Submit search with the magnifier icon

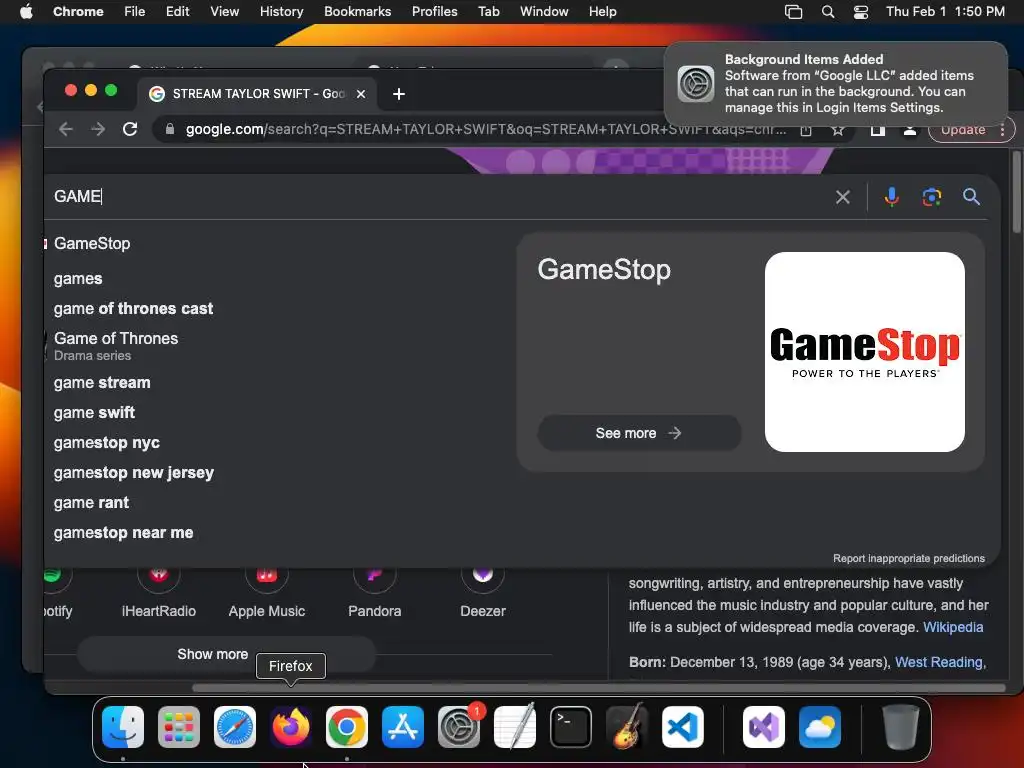tap(971, 197)
